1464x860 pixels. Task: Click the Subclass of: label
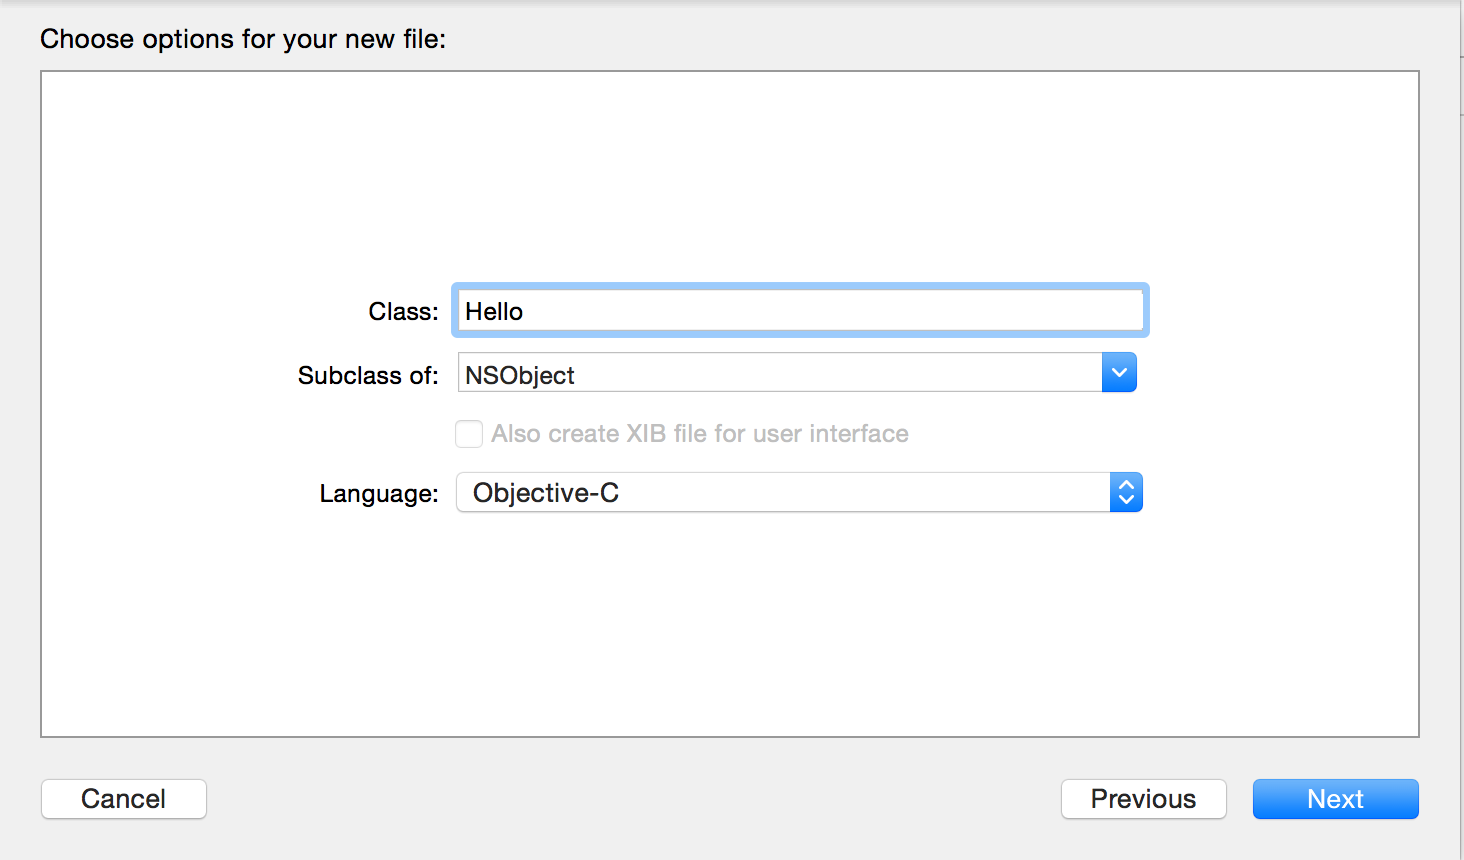(368, 376)
